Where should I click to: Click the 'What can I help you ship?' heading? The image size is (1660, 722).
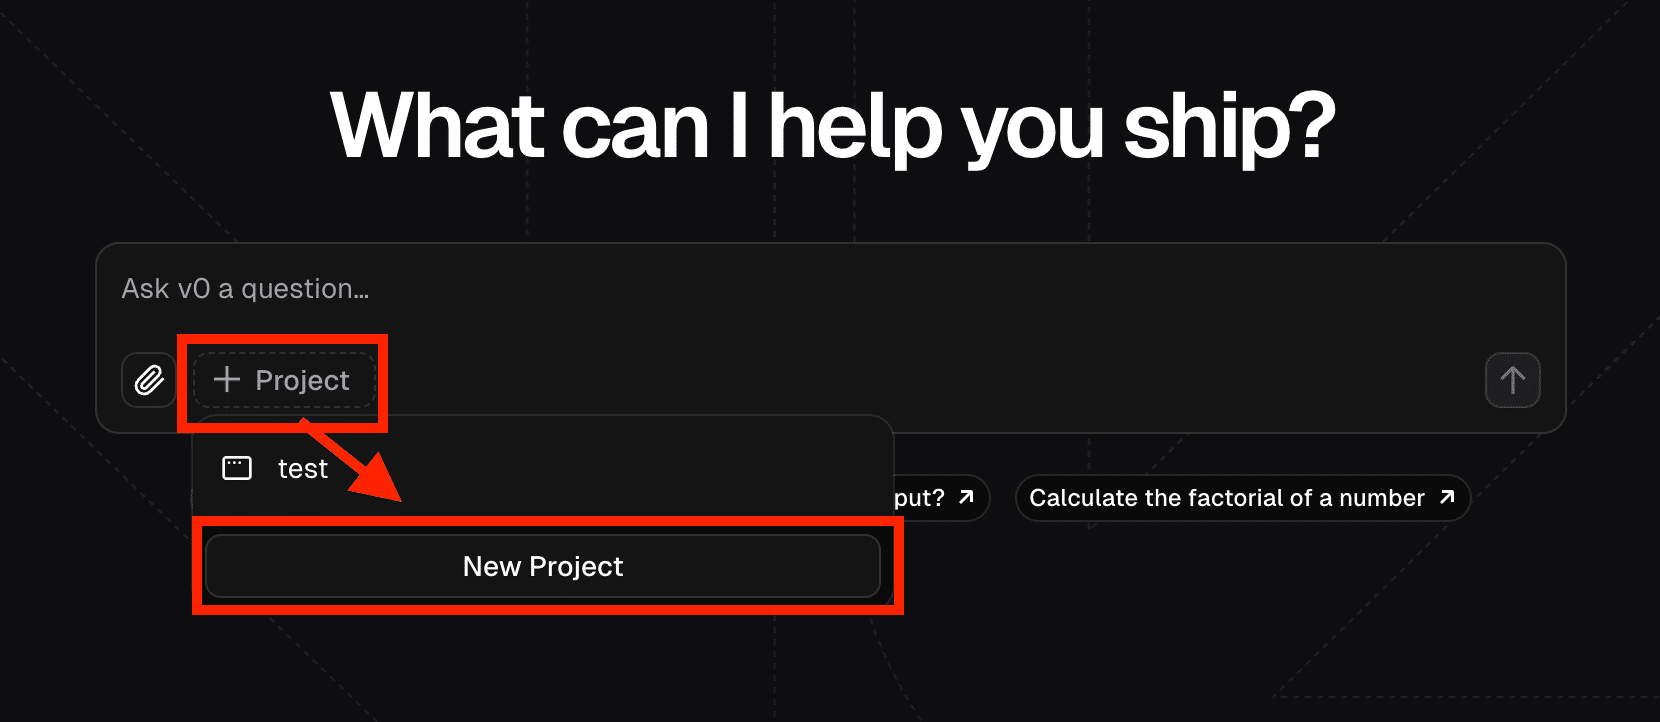point(832,127)
